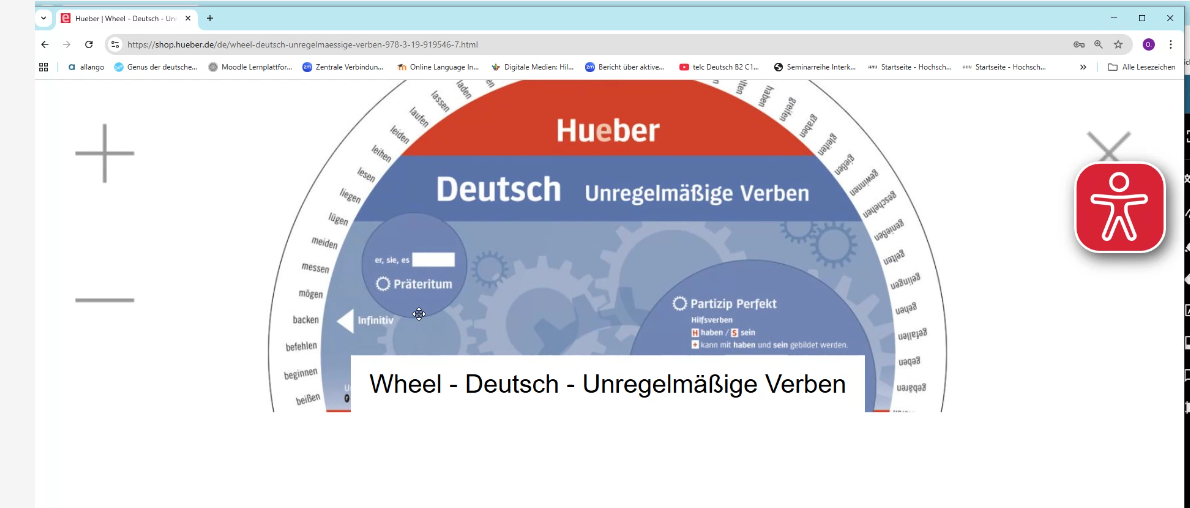The width and height of the screenshot is (1190, 508).
Task: Reload the Hueber shop page
Action: coord(89,45)
